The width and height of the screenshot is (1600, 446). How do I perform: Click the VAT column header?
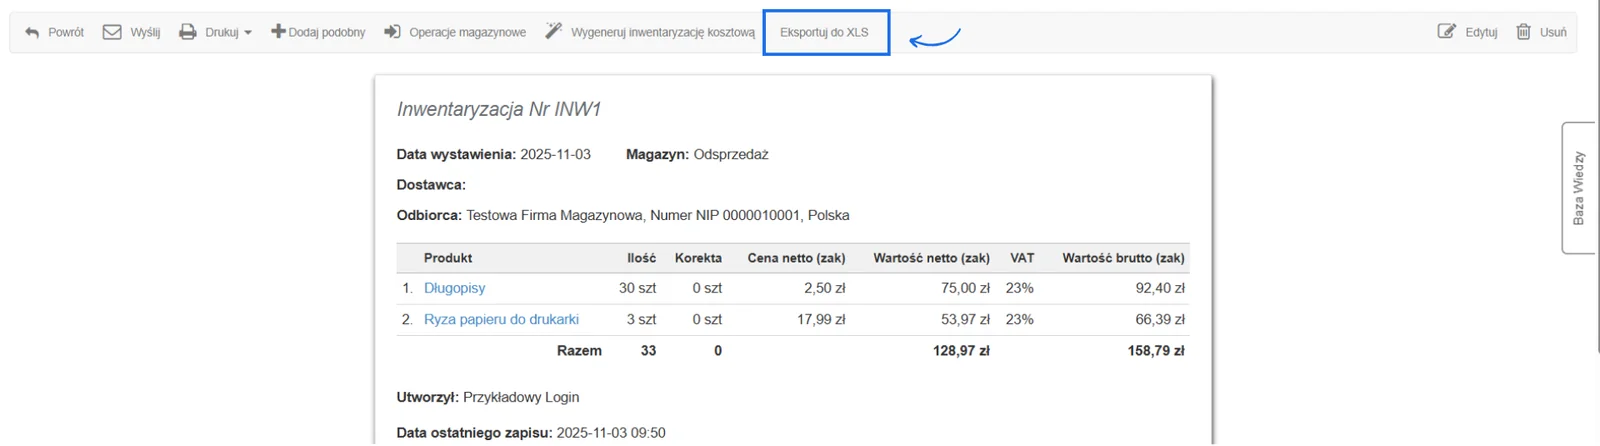point(1022,258)
